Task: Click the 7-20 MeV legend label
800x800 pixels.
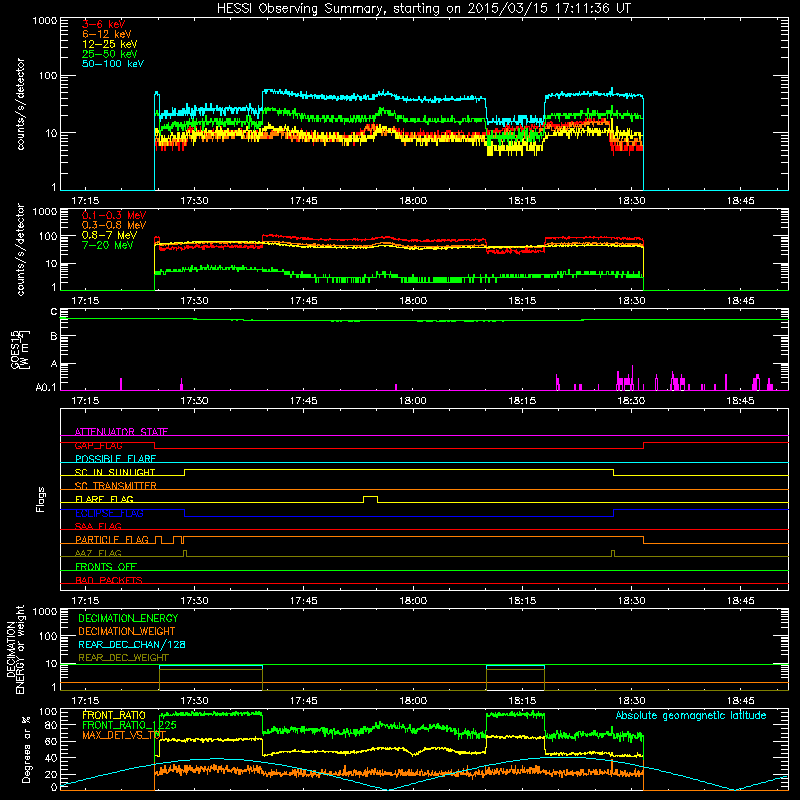Action: tap(108, 245)
